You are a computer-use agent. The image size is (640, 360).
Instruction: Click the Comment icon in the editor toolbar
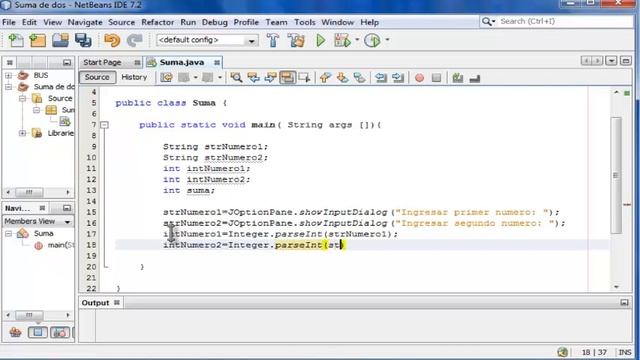458,78
